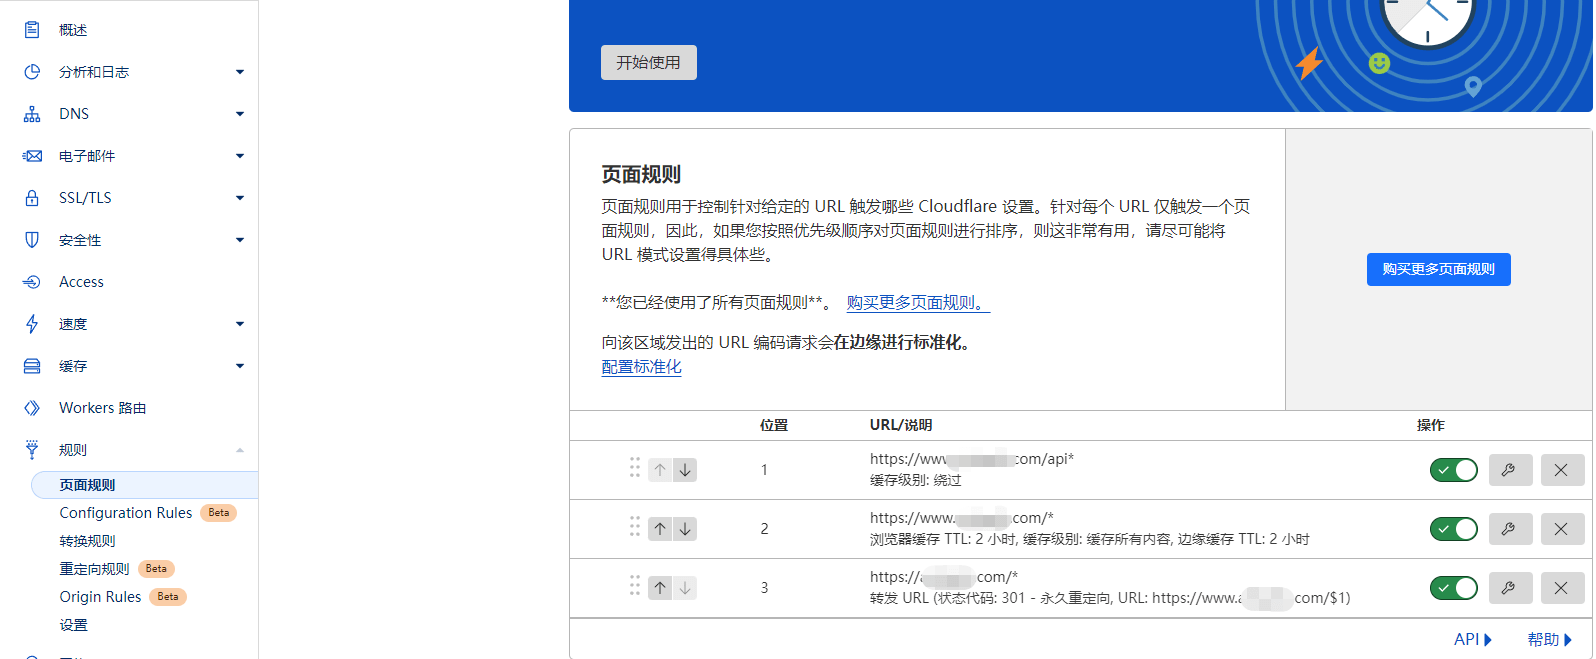The height and width of the screenshot is (659, 1596).
Task: Click the drag handle for rule 3
Action: pyautogui.click(x=635, y=586)
